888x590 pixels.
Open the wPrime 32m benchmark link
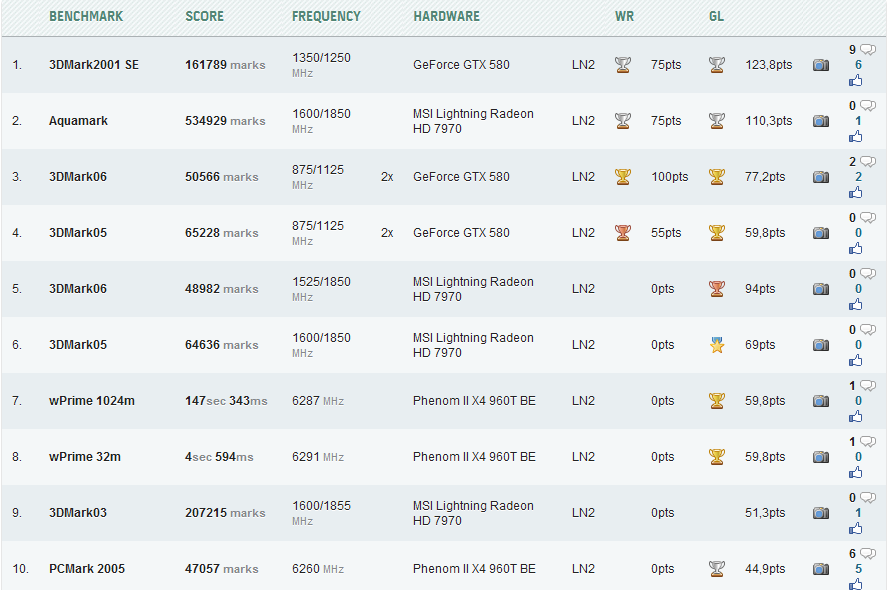[x=85, y=457]
